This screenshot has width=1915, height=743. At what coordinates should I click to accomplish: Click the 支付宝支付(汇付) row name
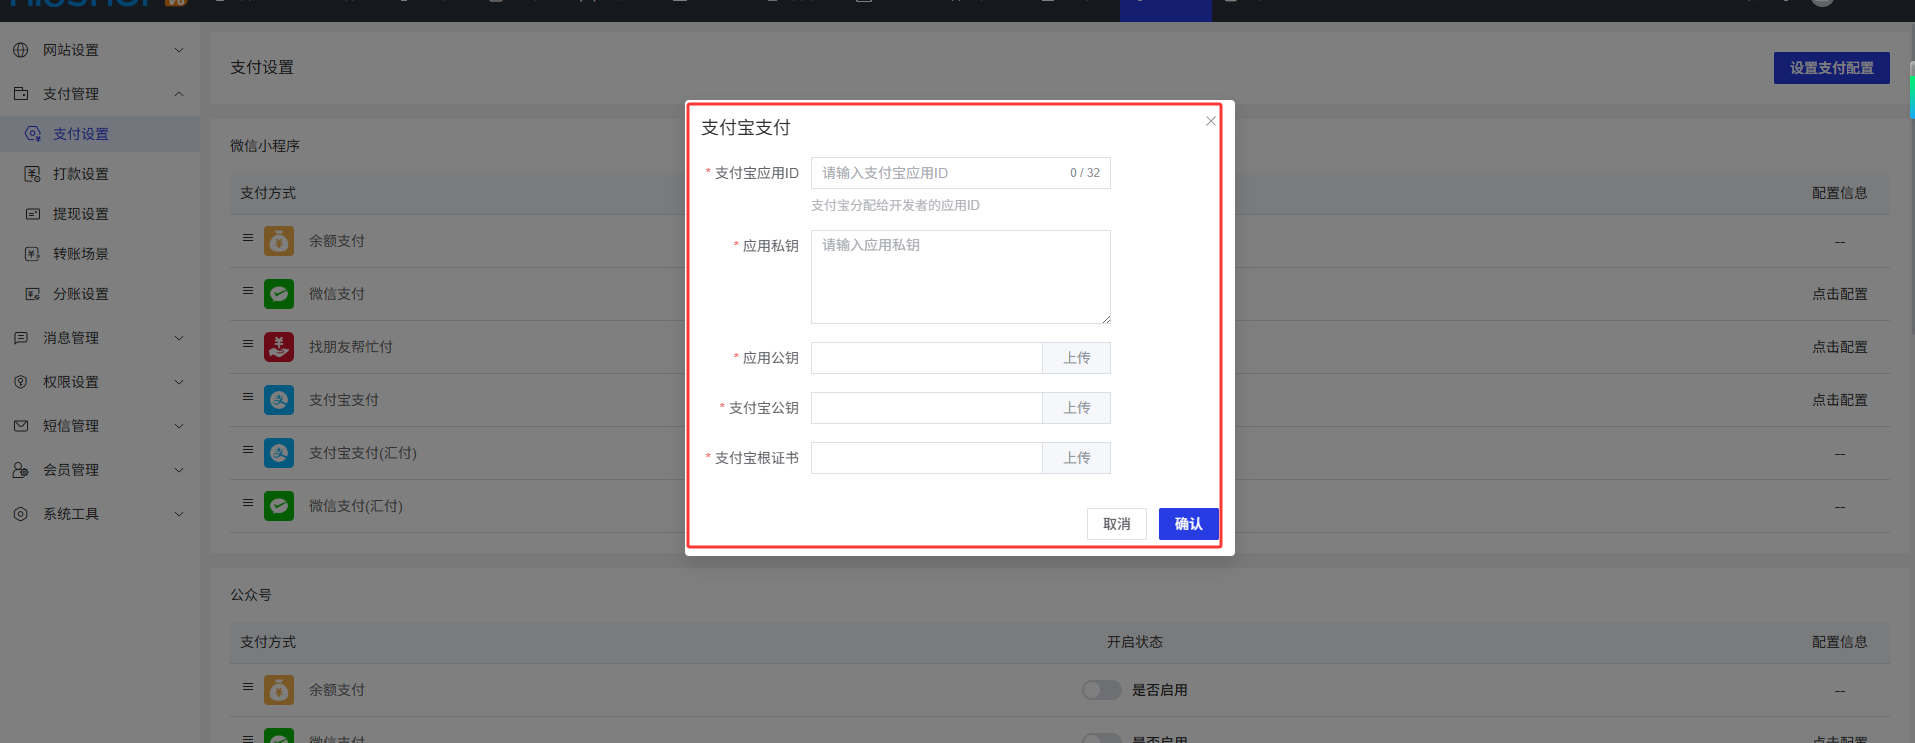[363, 453]
